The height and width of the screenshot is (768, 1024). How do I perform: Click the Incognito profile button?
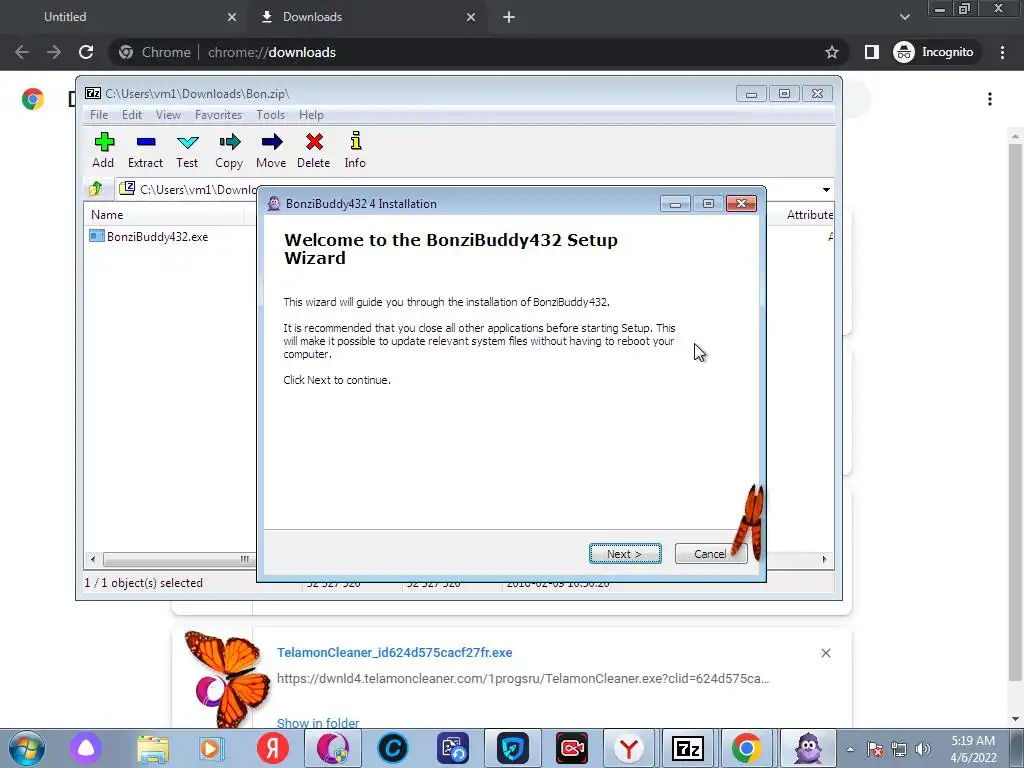(x=935, y=52)
